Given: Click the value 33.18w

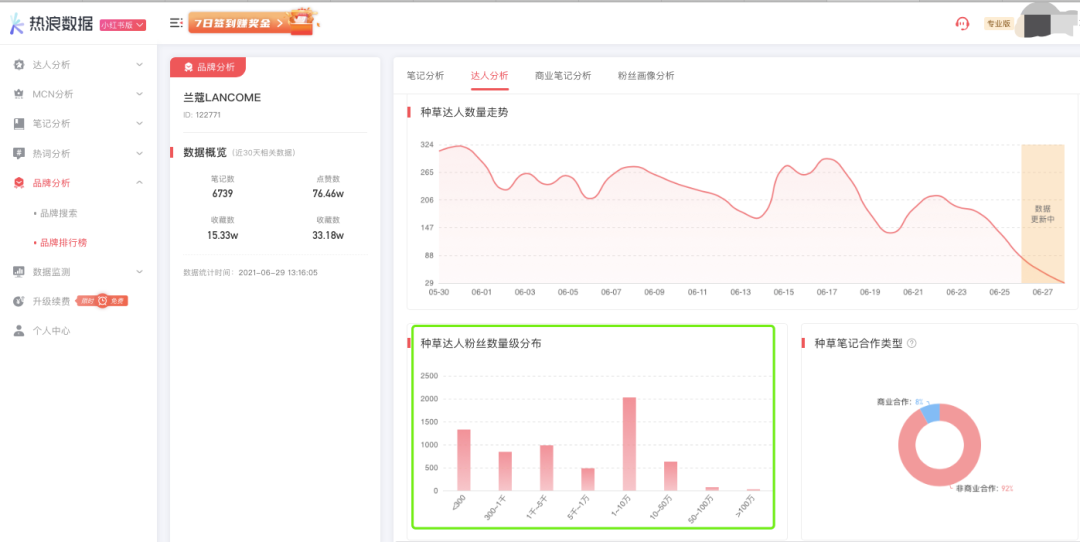Looking at the screenshot, I should pyautogui.click(x=328, y=236).
